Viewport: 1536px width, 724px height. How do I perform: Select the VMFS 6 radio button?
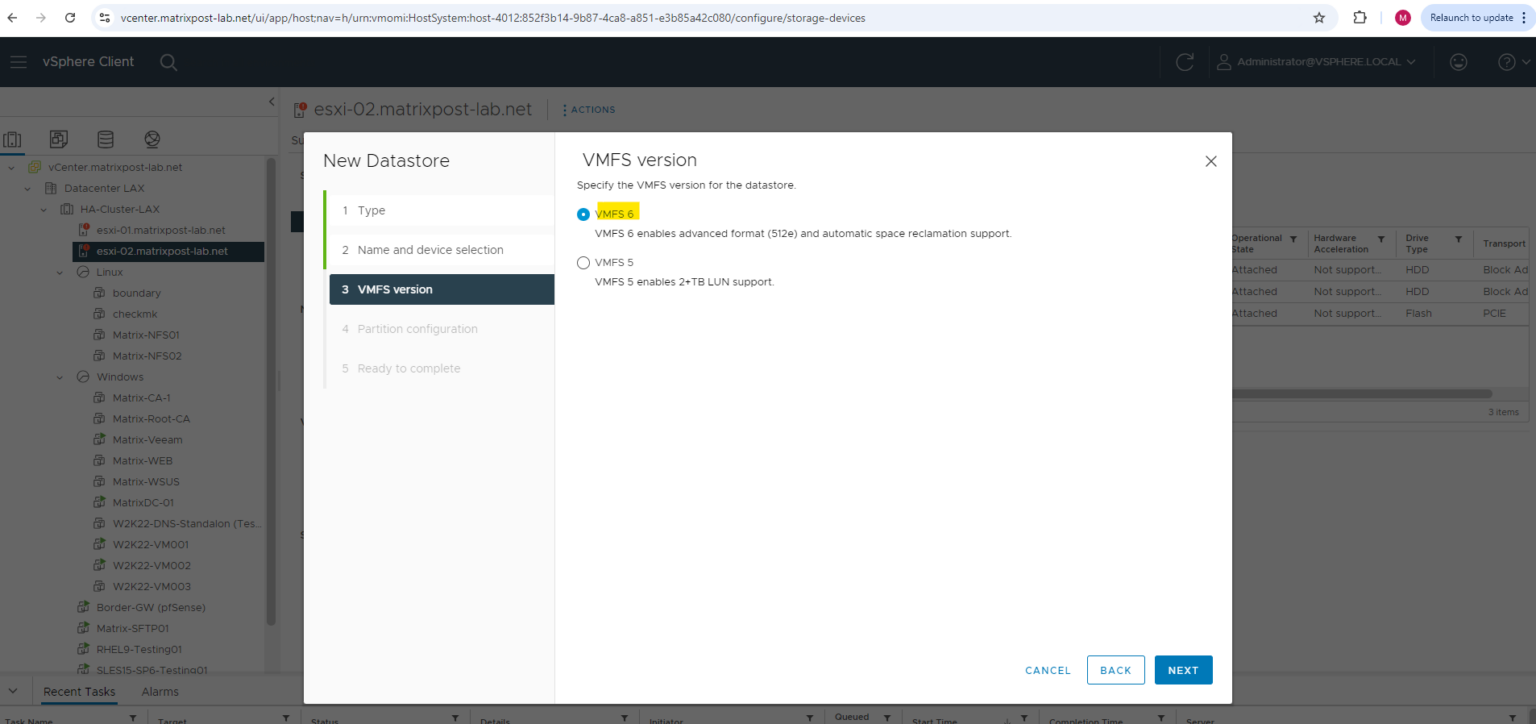click(x=583, y=213)
